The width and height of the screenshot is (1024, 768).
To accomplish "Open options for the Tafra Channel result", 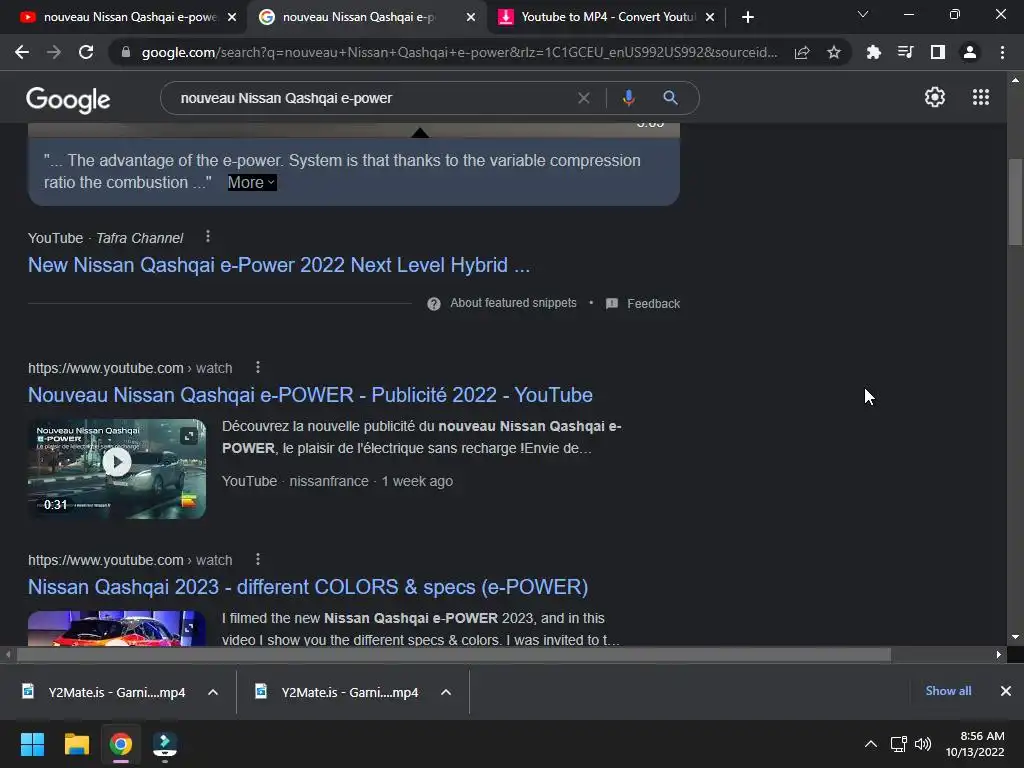I will point(208,236).
